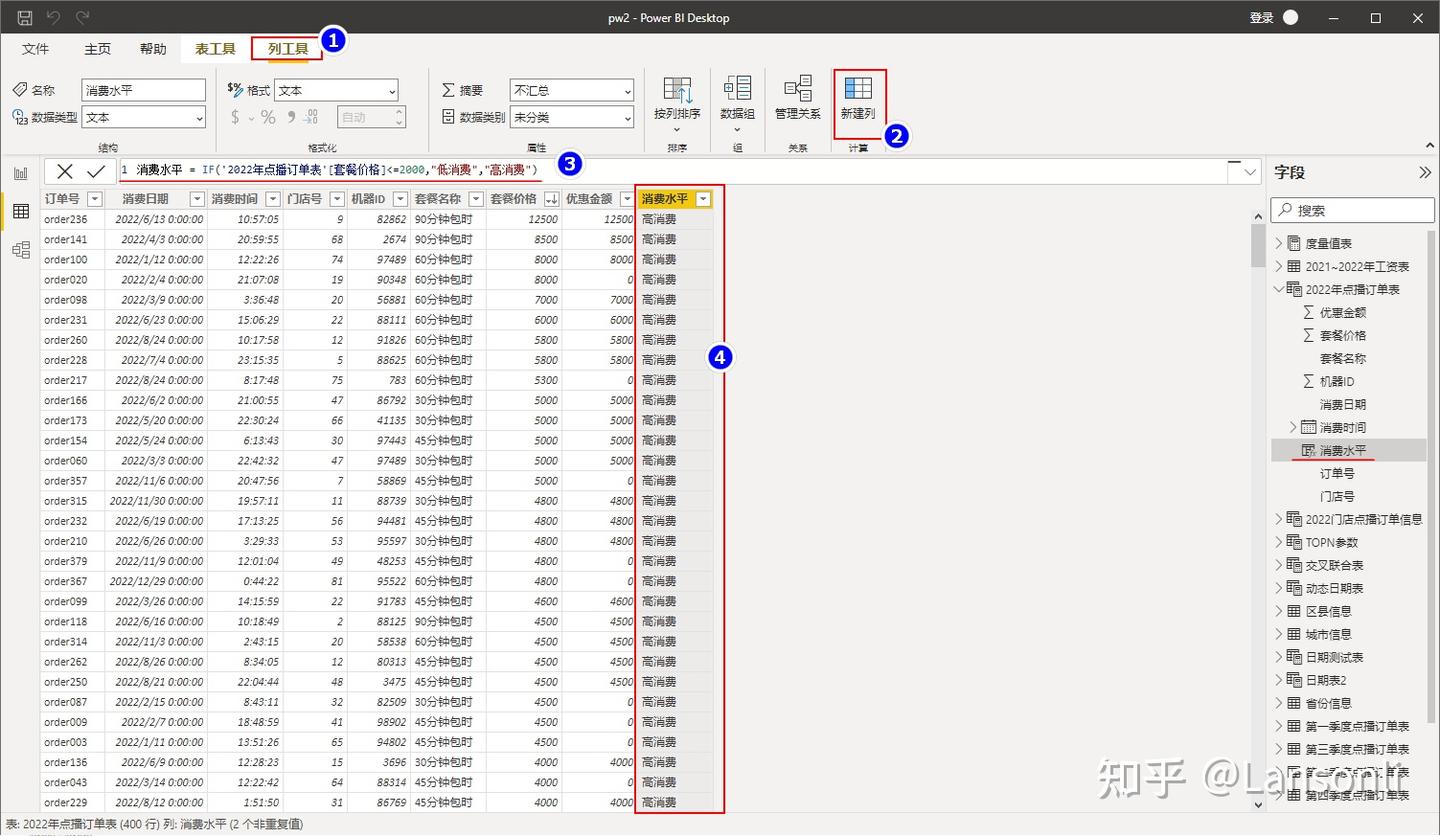Collapse the 2022年点播订单表 table
This screenshot has width=1440, height=836.
[1278, 289]
